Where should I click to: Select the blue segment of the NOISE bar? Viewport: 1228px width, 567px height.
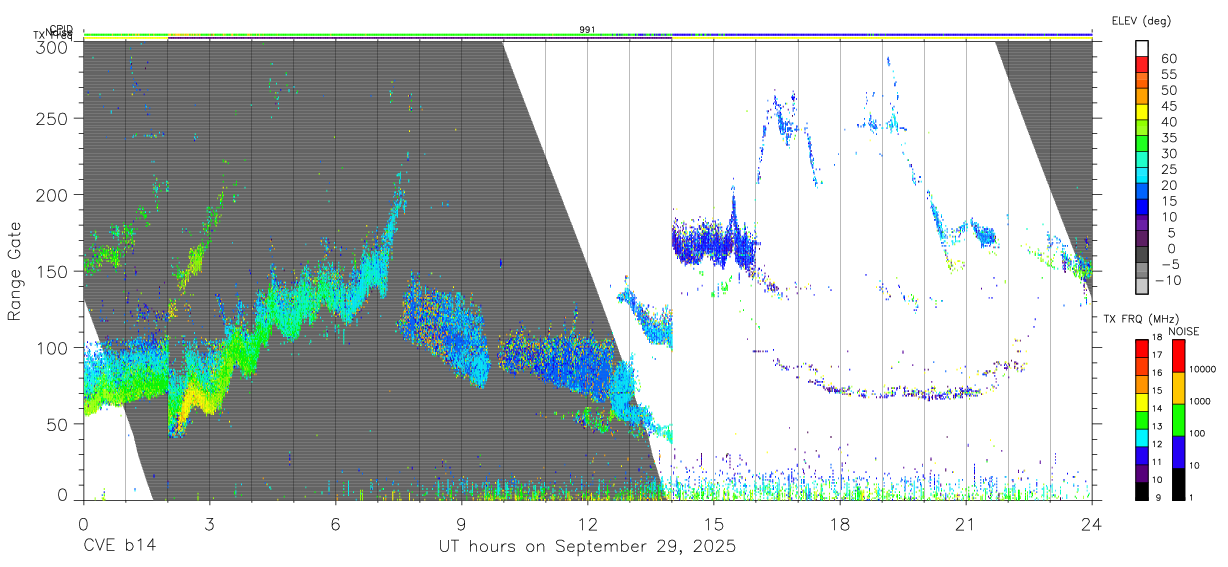tap(1178, 451)
